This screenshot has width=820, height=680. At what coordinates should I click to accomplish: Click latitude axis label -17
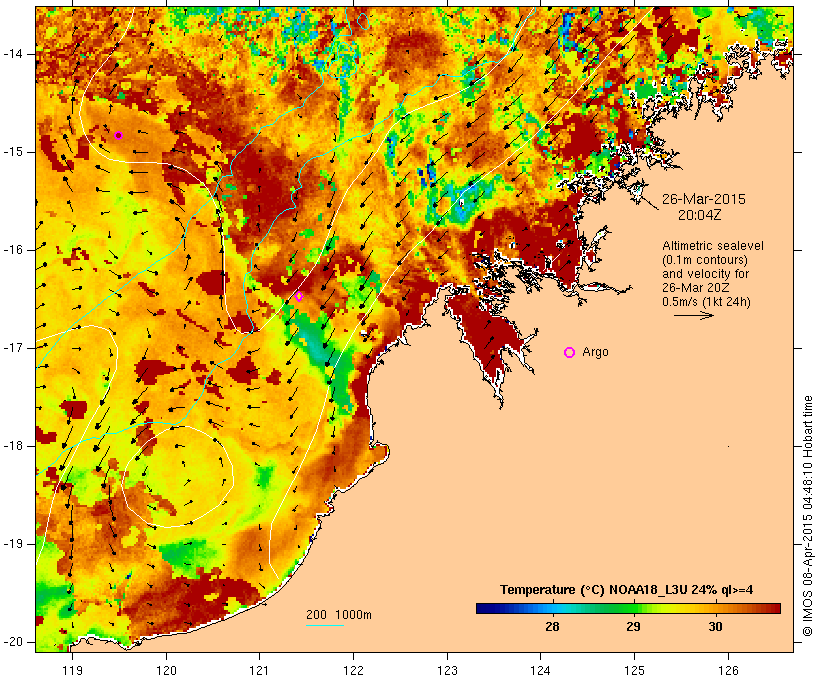click(13, 348)
